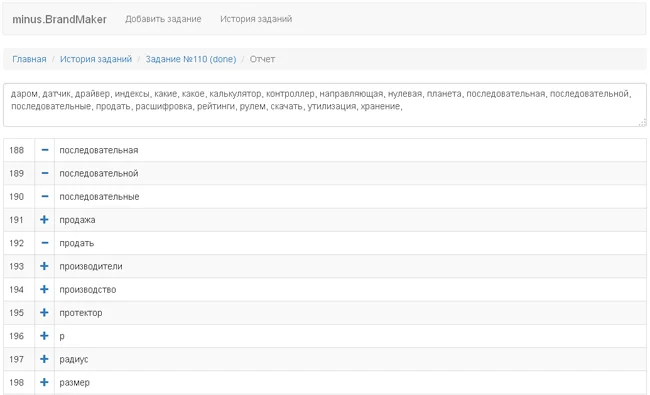
Task: Select the word протектор
Action: point(81,313)
